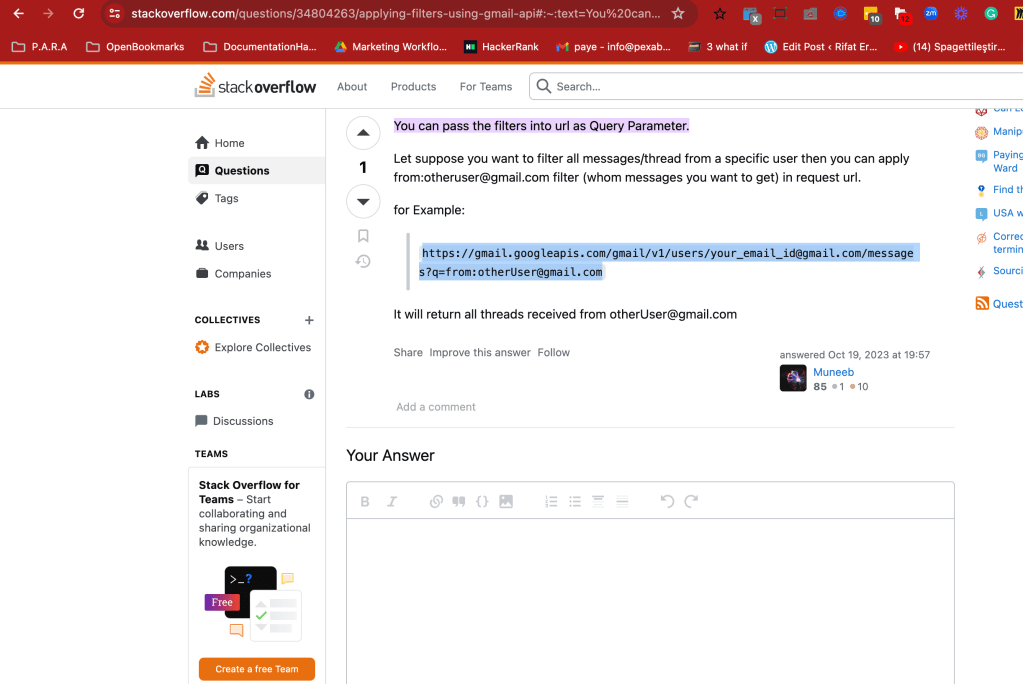
Task: Reload the page with refresh icon
Action: click(78, 13)
